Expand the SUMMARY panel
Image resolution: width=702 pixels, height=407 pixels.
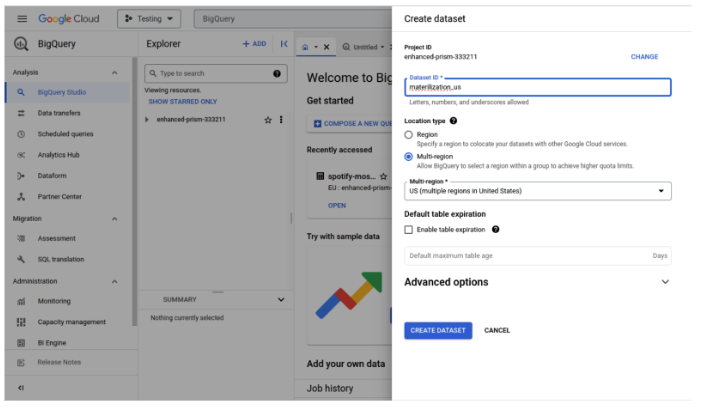pos(281,300)
